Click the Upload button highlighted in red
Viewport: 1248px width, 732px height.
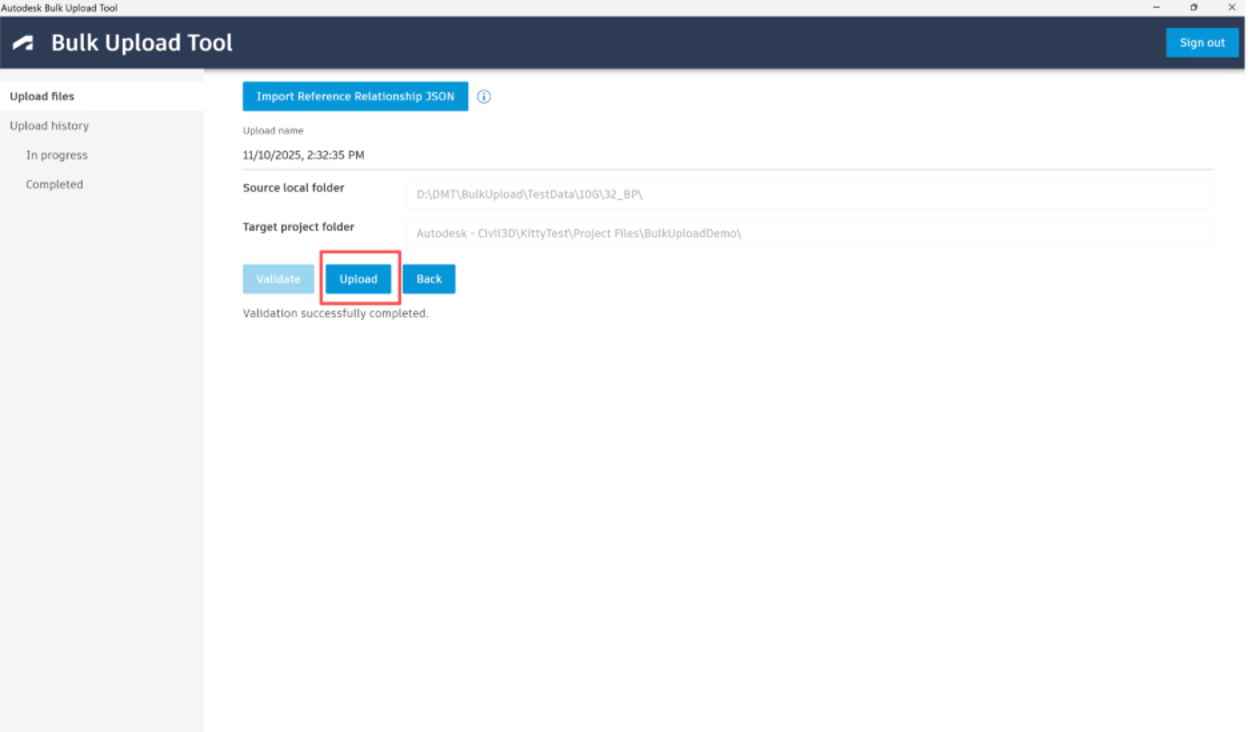[x=359, y=278]
